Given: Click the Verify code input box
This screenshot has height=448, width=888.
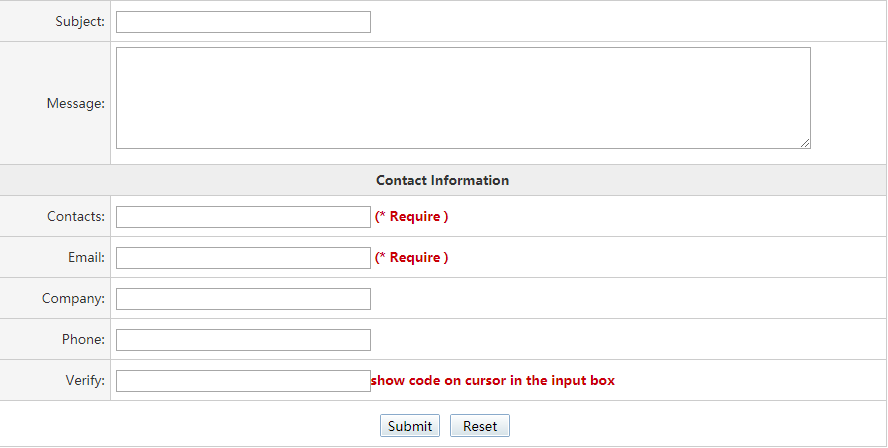Looking at the screenshot, I should pyautogui.click(x=243, y=381).
